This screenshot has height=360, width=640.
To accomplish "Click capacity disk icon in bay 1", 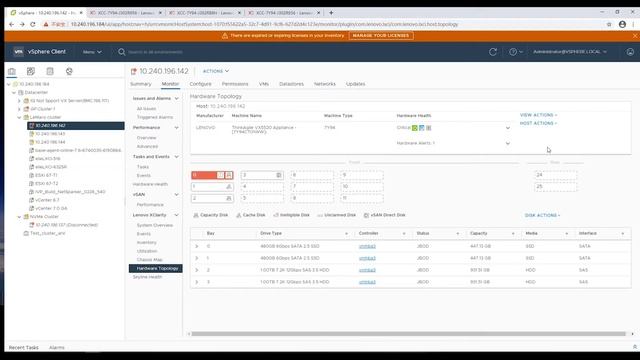I will pyautogui.click(x=229, y=187).
